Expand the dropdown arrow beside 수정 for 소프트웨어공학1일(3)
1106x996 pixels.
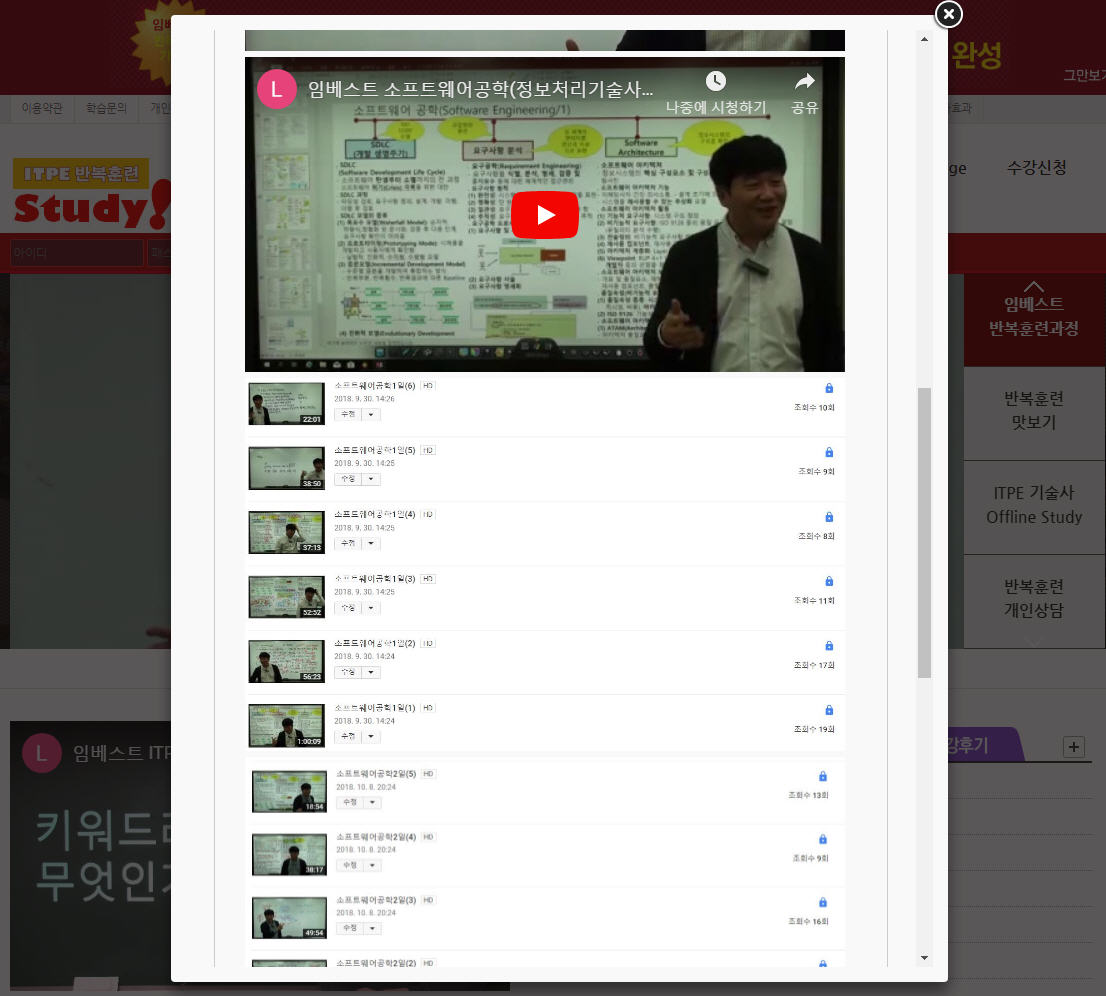click(x=371, y=608)
